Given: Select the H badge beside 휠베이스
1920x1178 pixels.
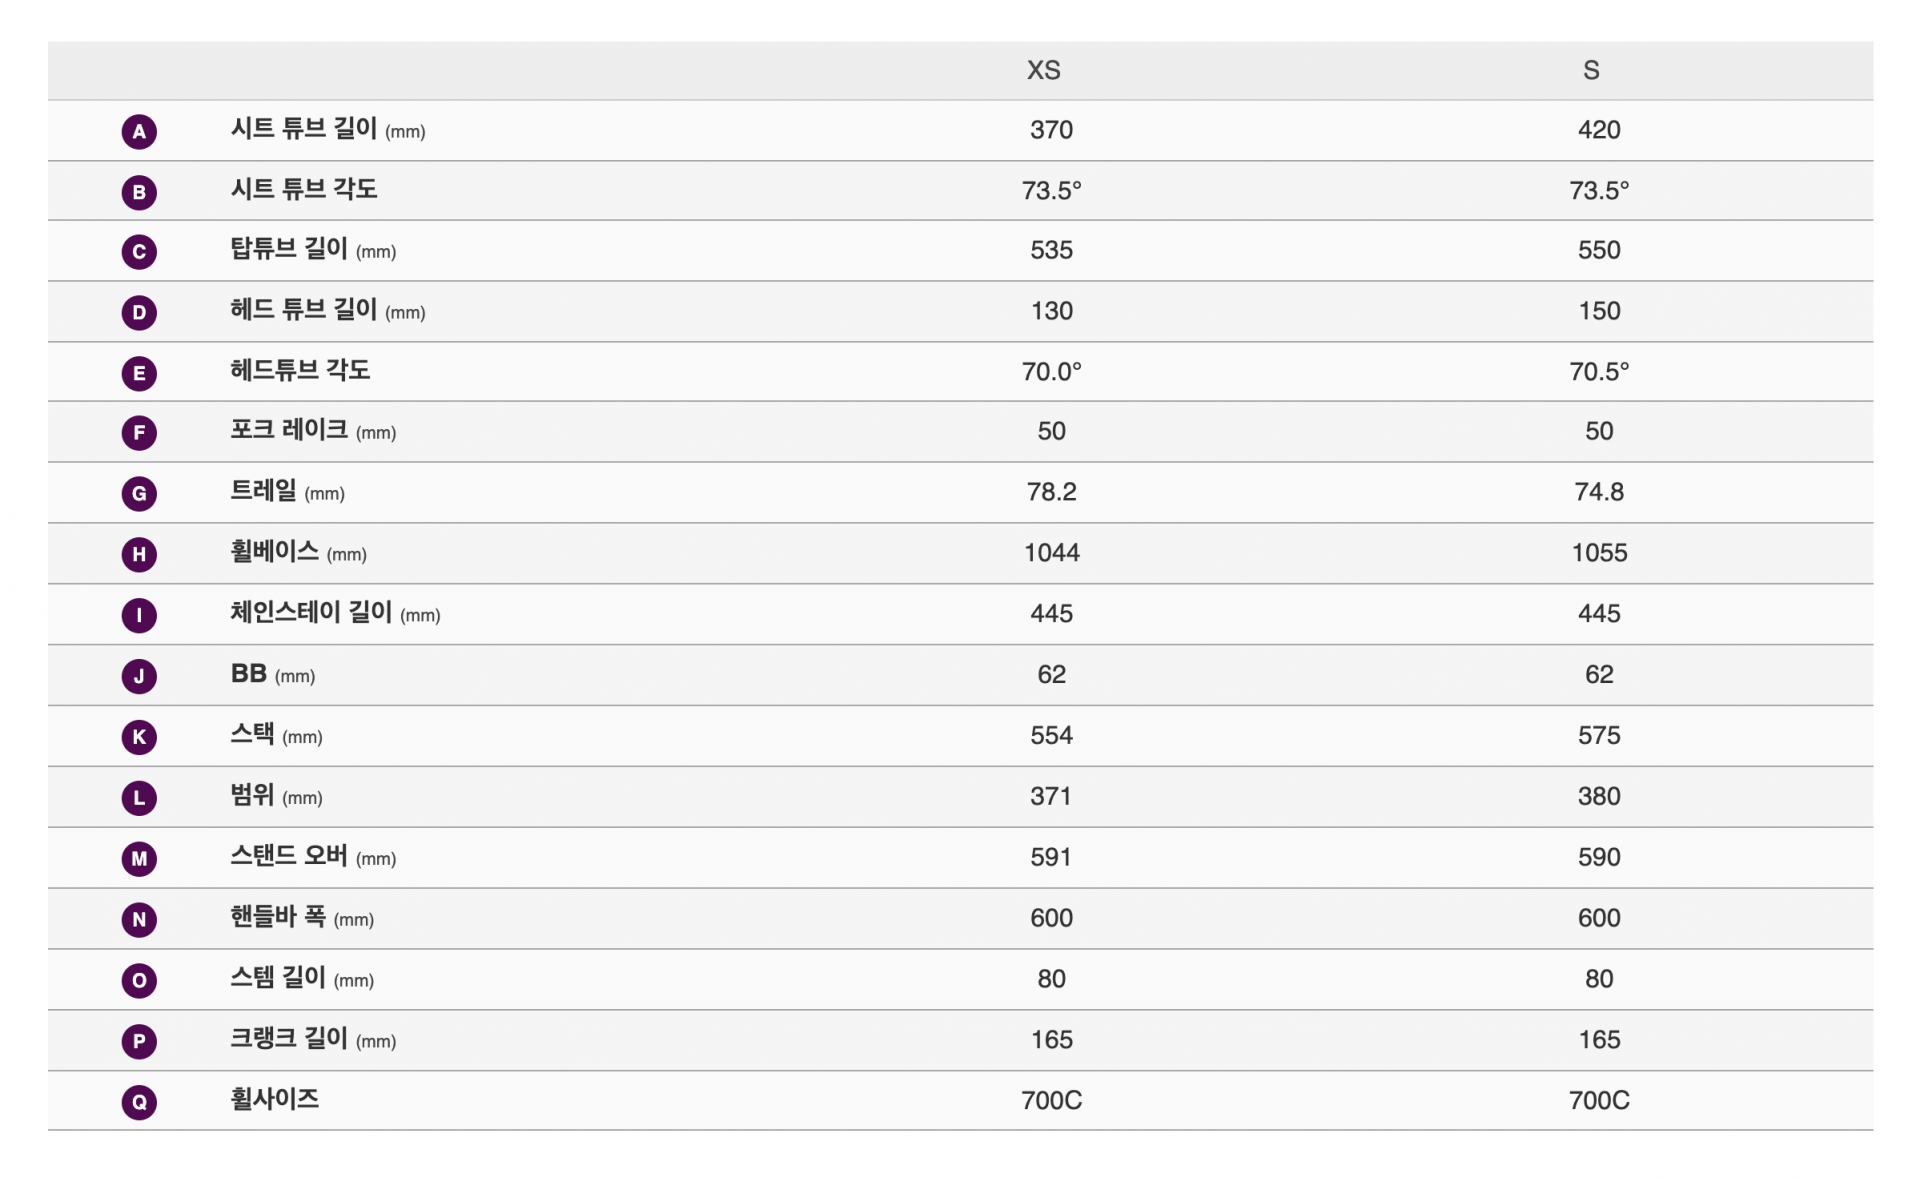Looking at the screenshot, I should [139, 554].
